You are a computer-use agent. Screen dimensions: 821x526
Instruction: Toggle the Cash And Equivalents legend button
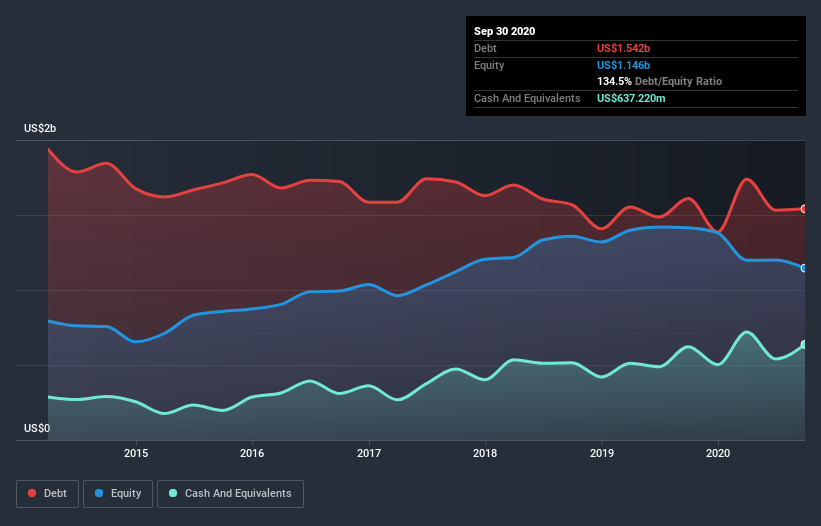pyautogui.click(x=230, y=494)
